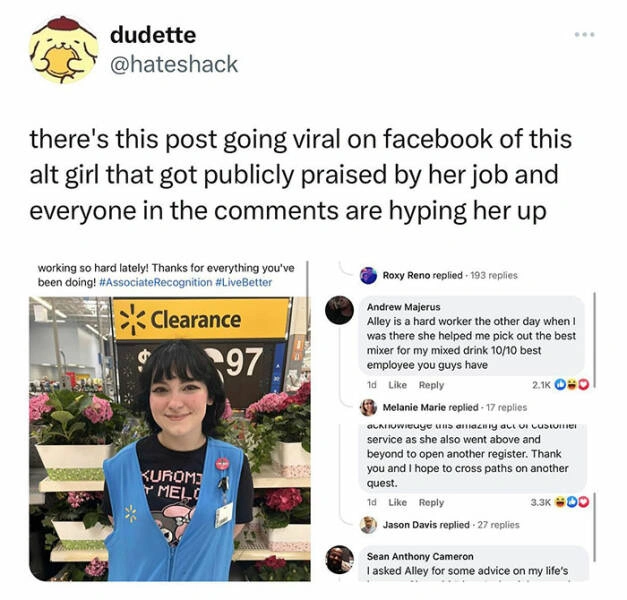The width and height of the screenshot is (627, 600).
Task: Reply to the comment ending with 'quest.'
Action: click(431, 502)
